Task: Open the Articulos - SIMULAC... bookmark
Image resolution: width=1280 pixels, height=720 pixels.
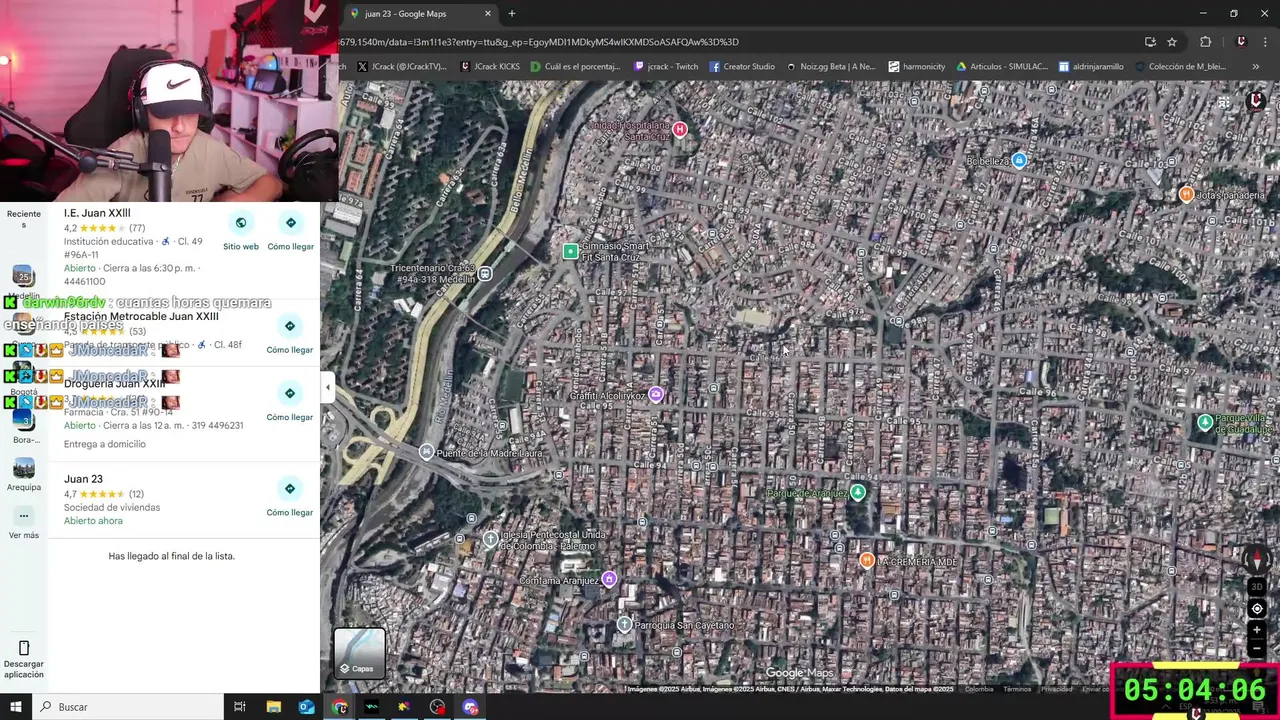Action: [x=1002, y=67]
